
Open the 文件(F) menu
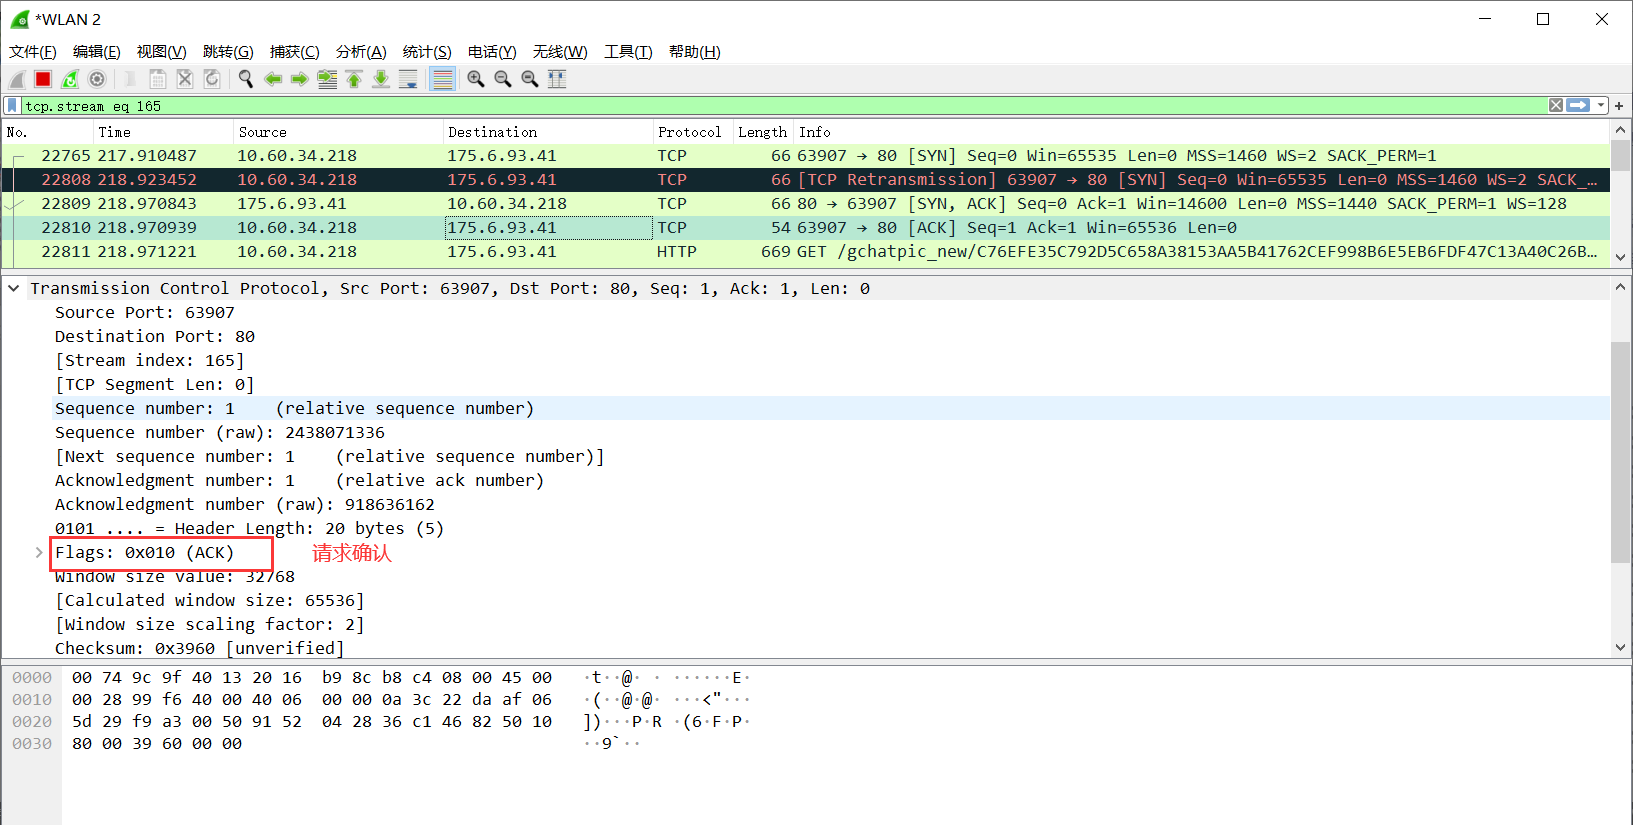point(33,52)
